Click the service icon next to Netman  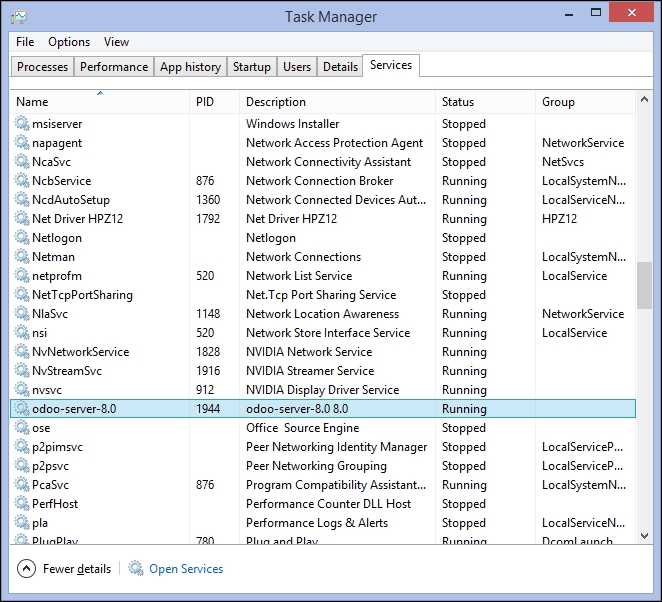(22, 256)
